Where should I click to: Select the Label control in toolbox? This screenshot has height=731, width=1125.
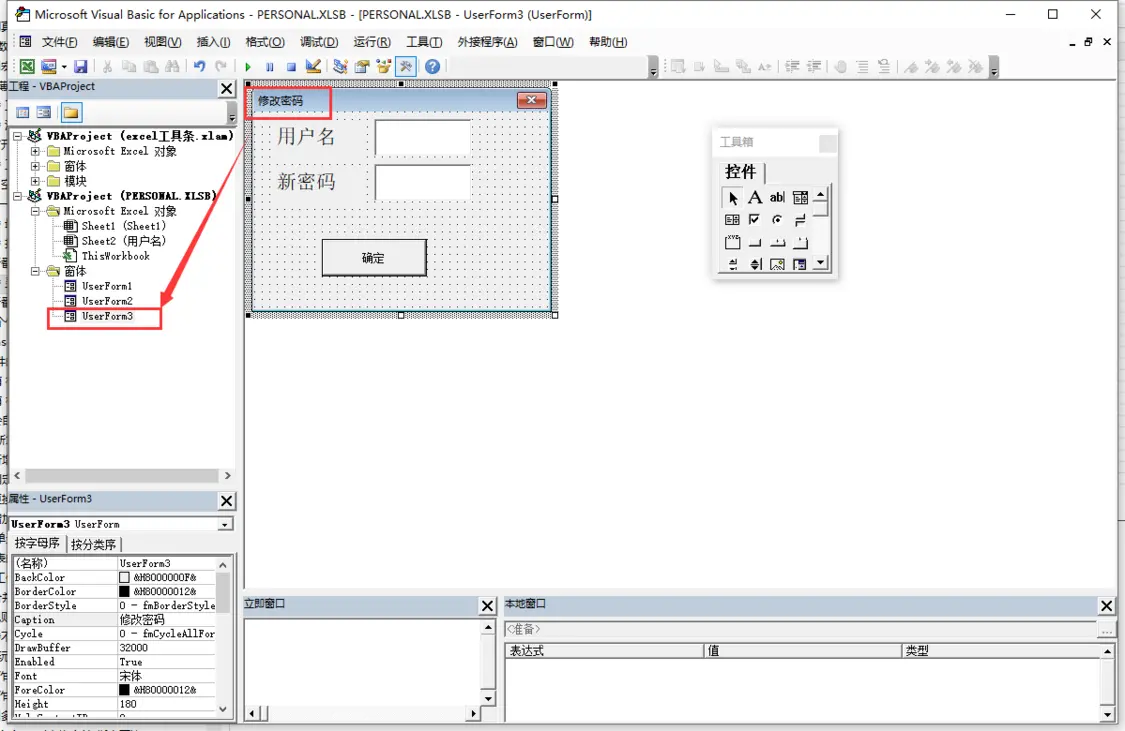click(755, 197)
